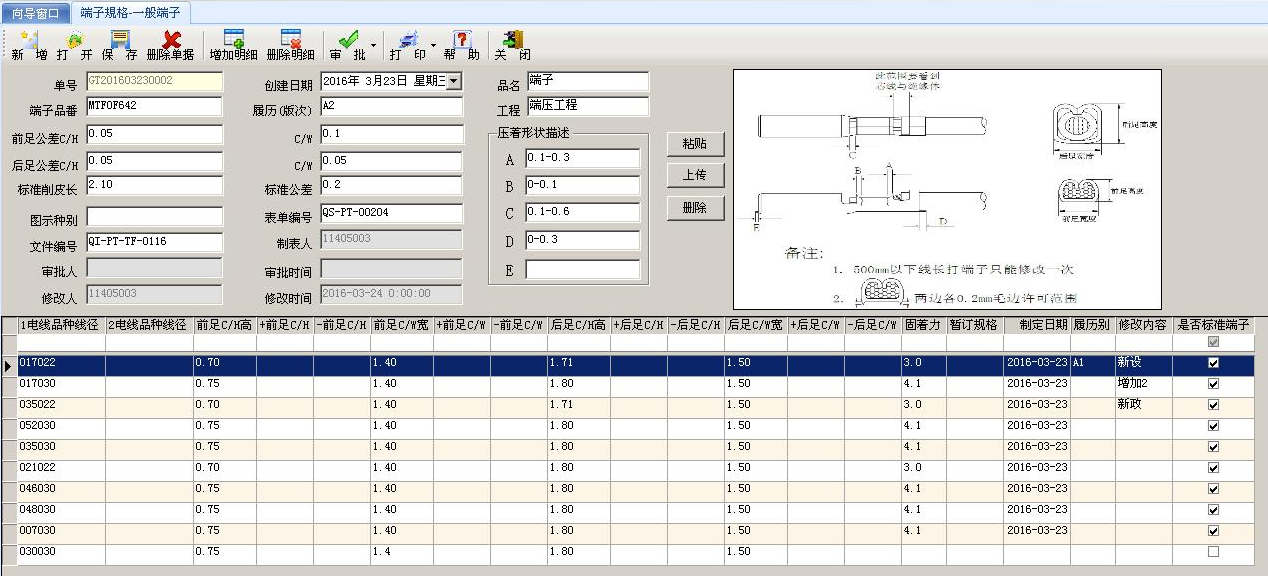Select the 端子规格-一般端子 tab
The image size is (1268, 576).
click(x=130, y=13)
